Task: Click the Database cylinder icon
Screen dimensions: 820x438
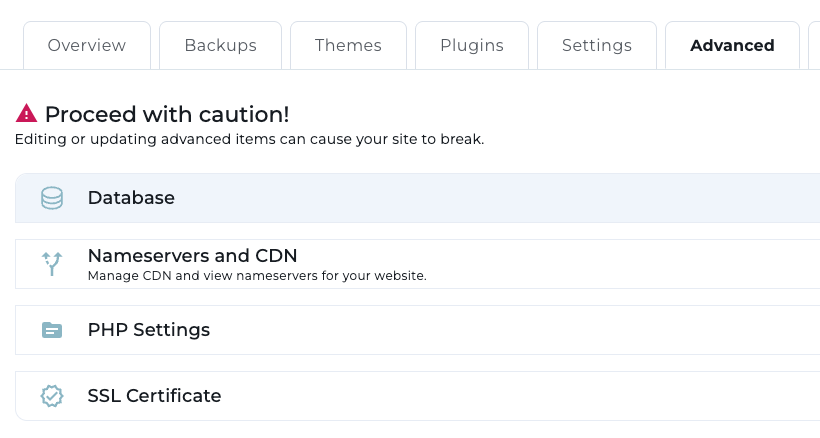Action: tap(52, 198)
